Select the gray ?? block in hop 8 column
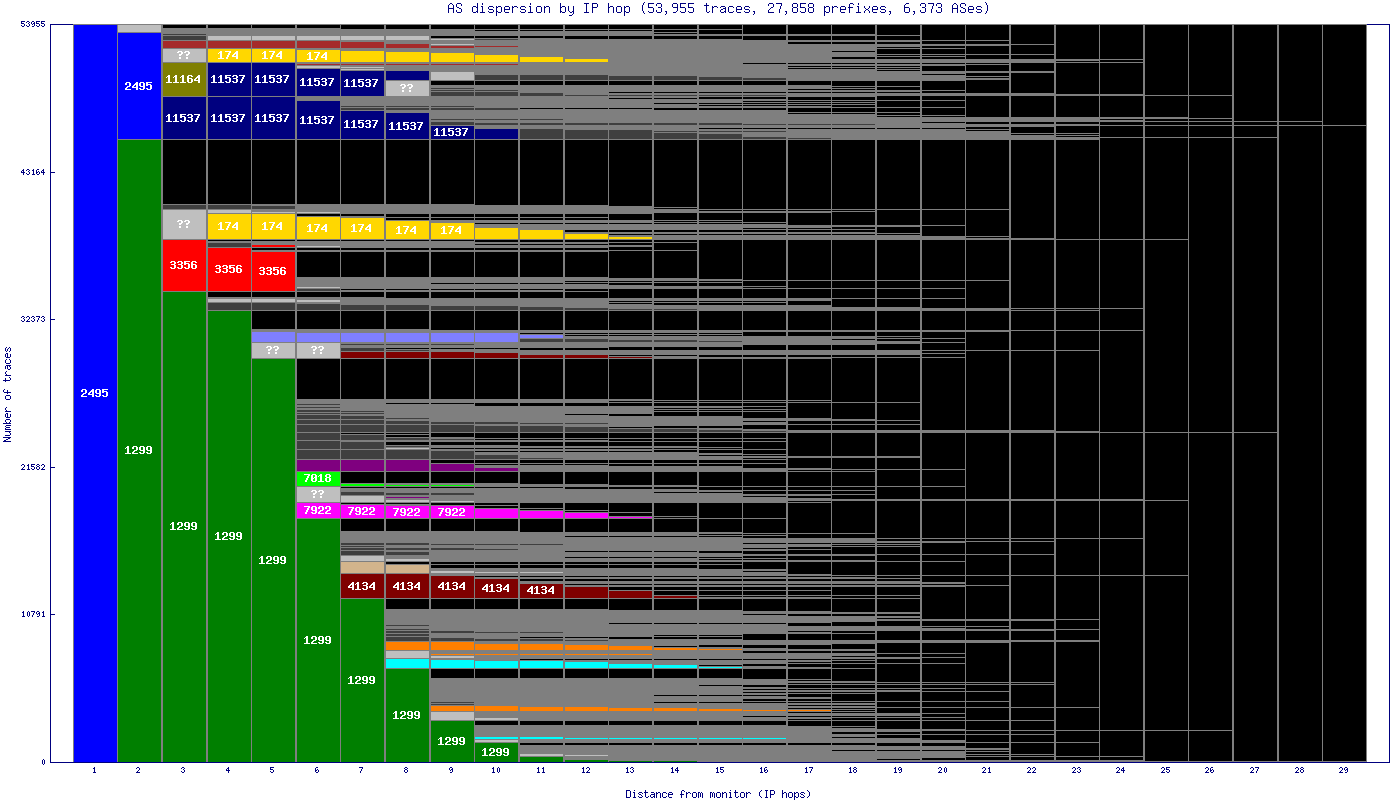 [x=407, y=88]
